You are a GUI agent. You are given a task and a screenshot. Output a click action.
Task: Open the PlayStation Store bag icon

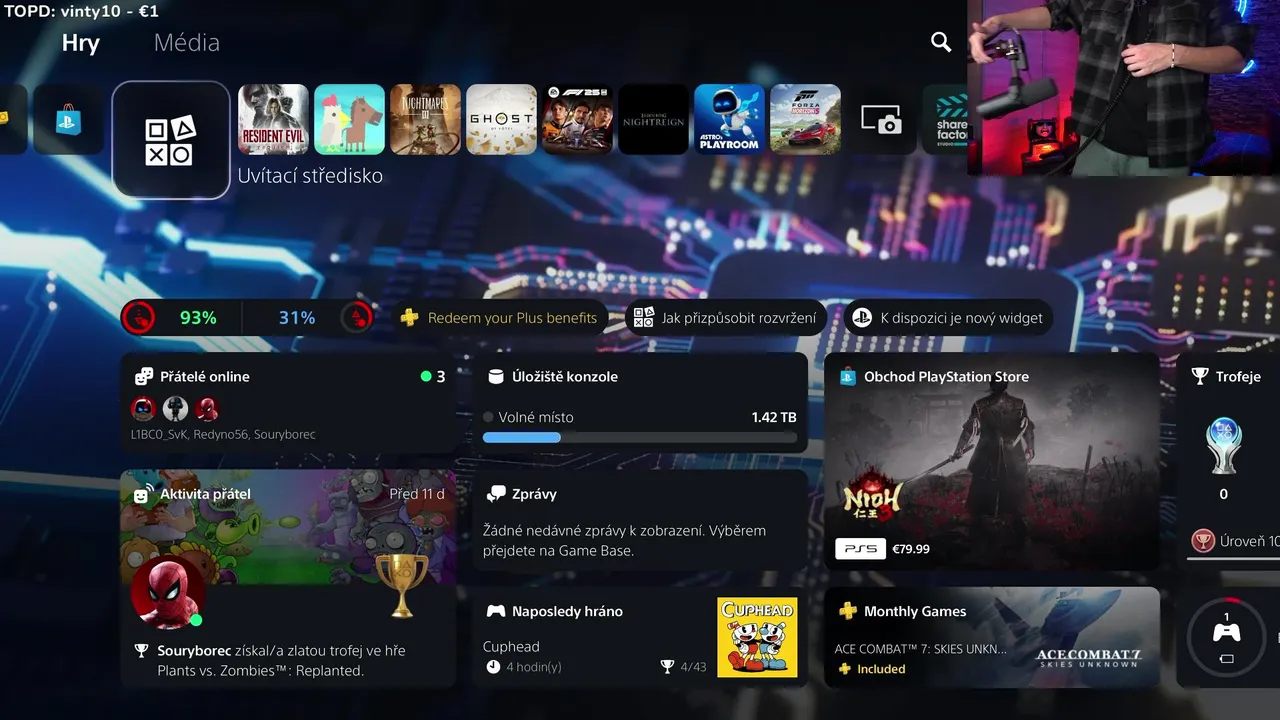(x=68, y=120)
